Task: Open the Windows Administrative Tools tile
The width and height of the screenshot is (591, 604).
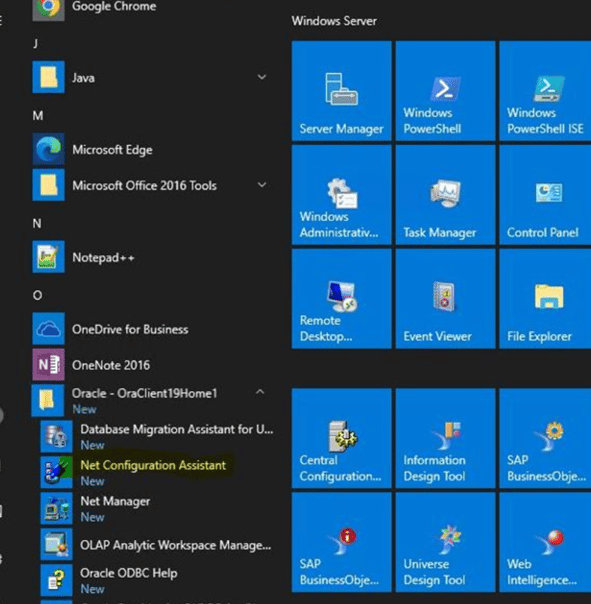Action: [x=342, y=195]
